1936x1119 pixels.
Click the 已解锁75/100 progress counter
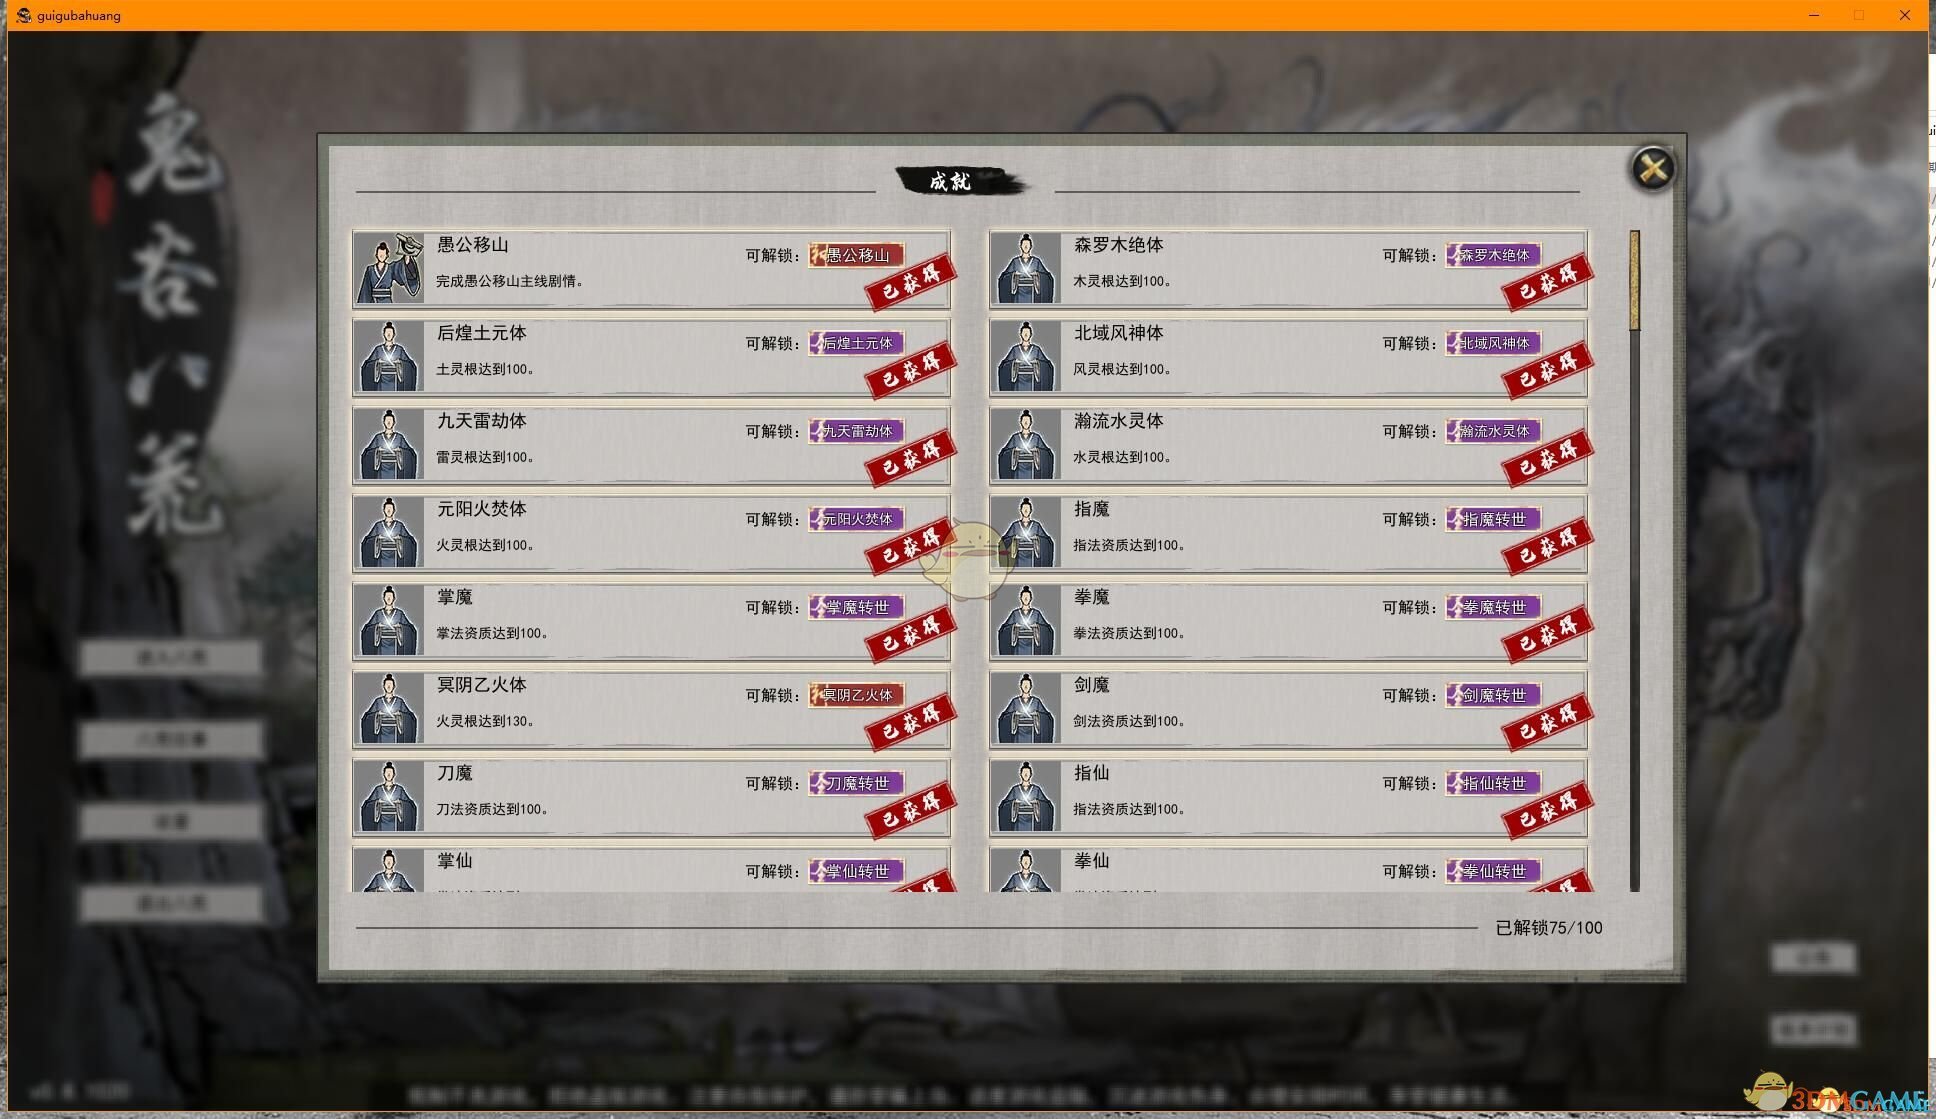click(x=1548, y=928)
